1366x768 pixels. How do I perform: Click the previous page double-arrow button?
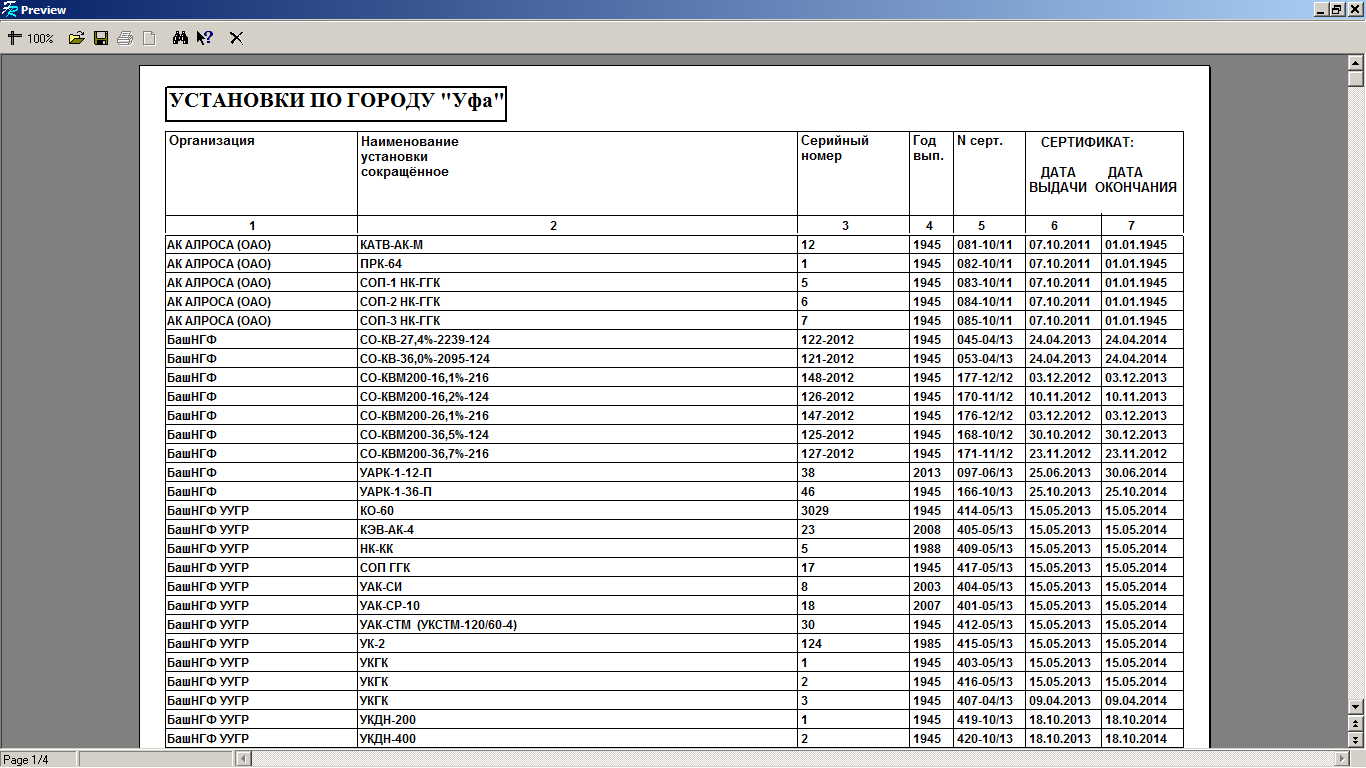point(1356,723)
